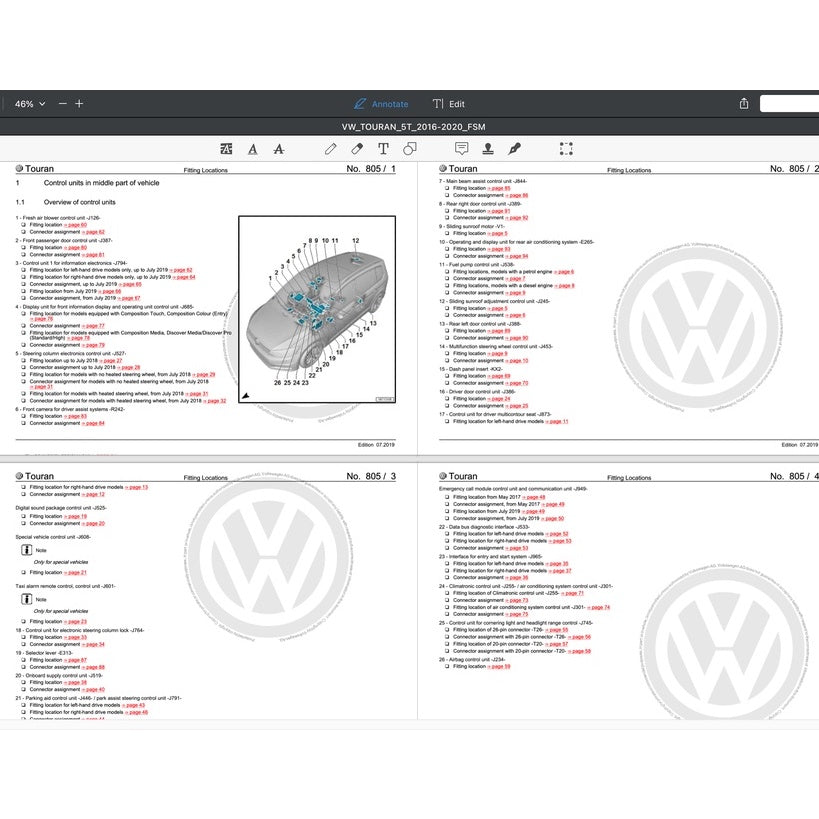Add a comment note
819x819 pixels.
461,148
